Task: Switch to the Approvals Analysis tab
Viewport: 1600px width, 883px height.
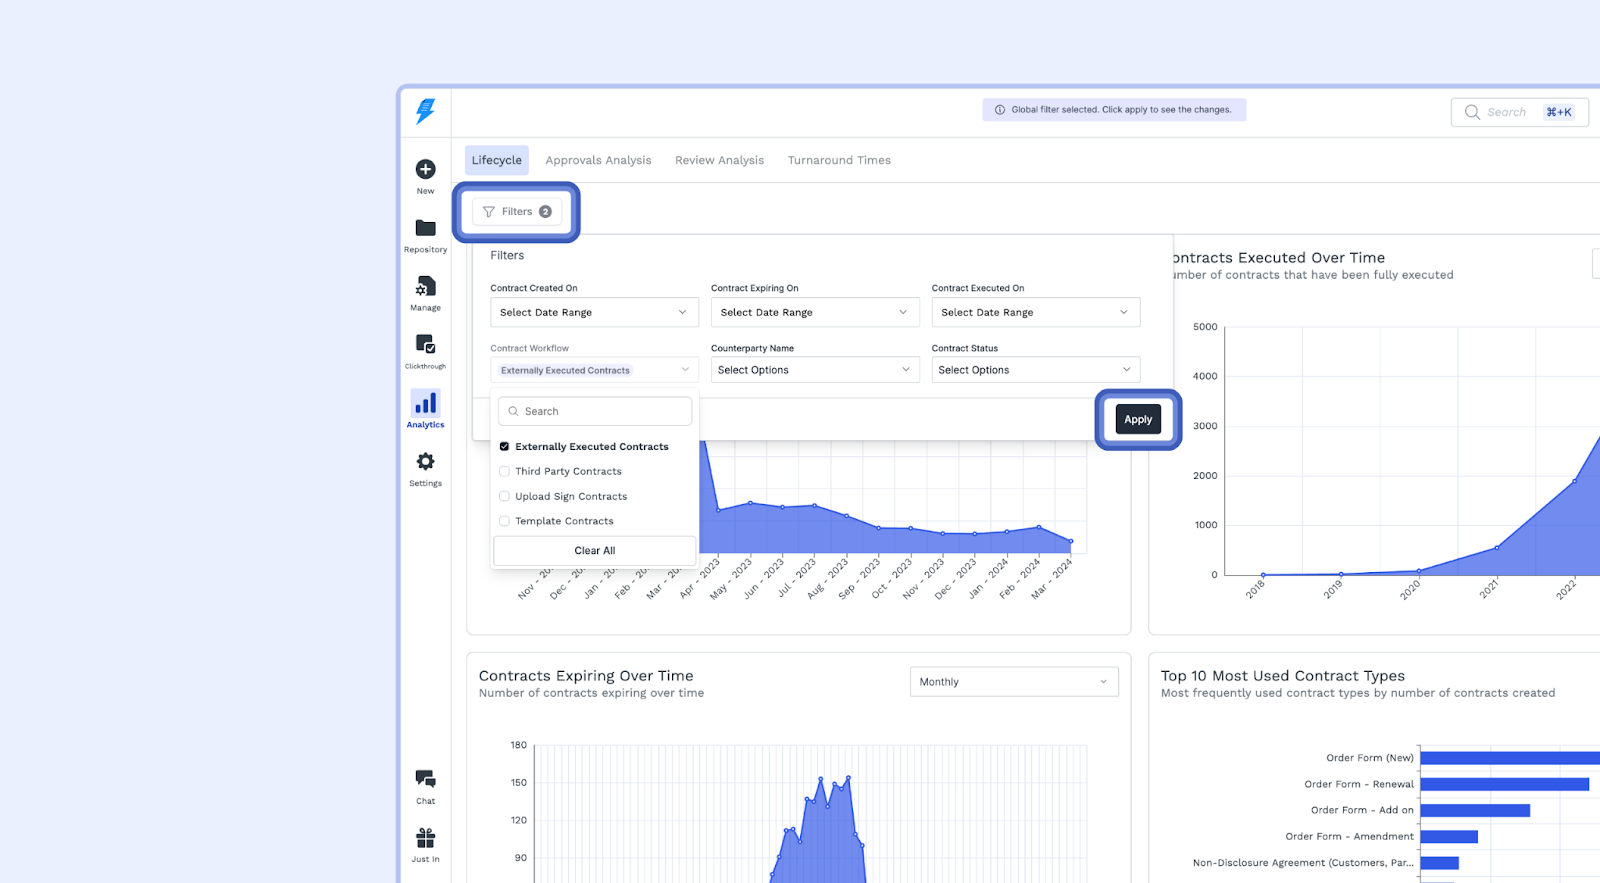Action: pos(598,160)
